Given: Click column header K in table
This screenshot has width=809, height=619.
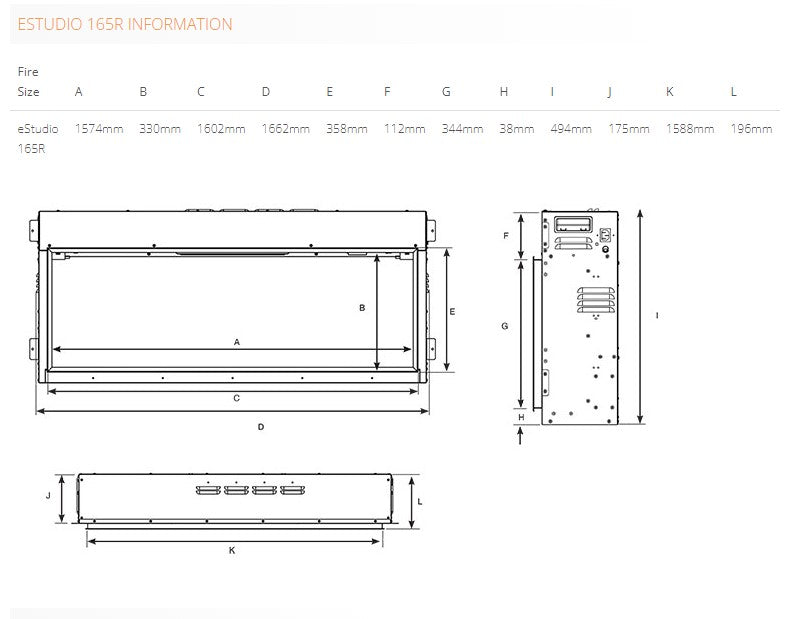Looking at the screenshot, I should [x=670, y=92].
